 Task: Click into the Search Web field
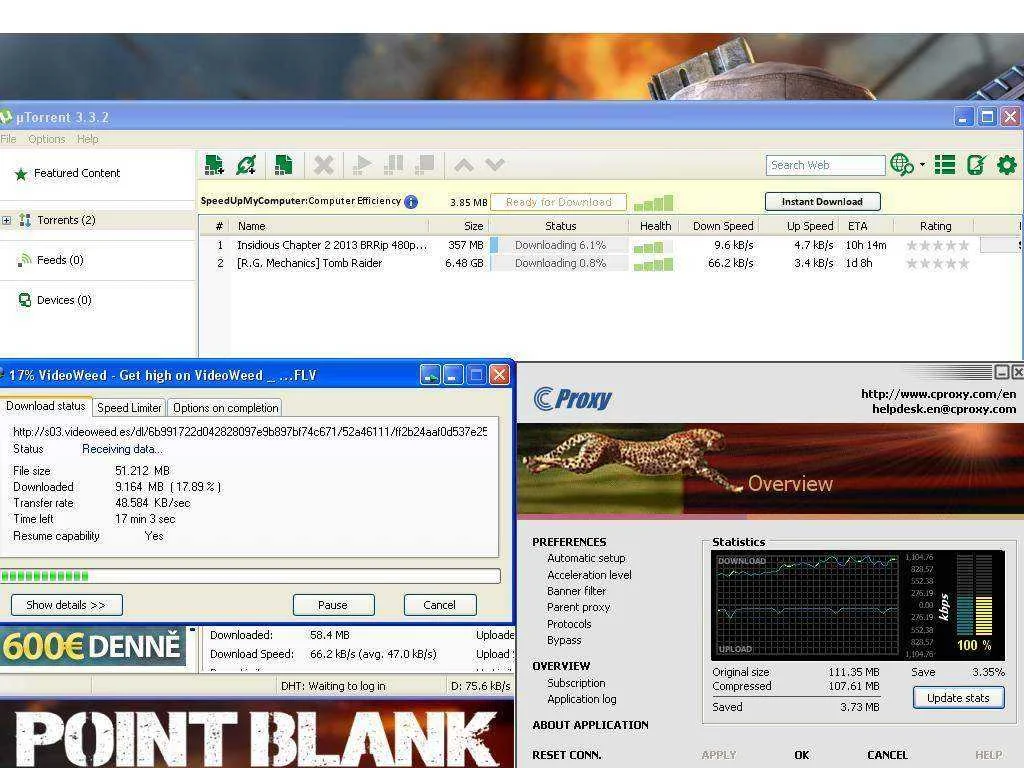click(825, 165)
